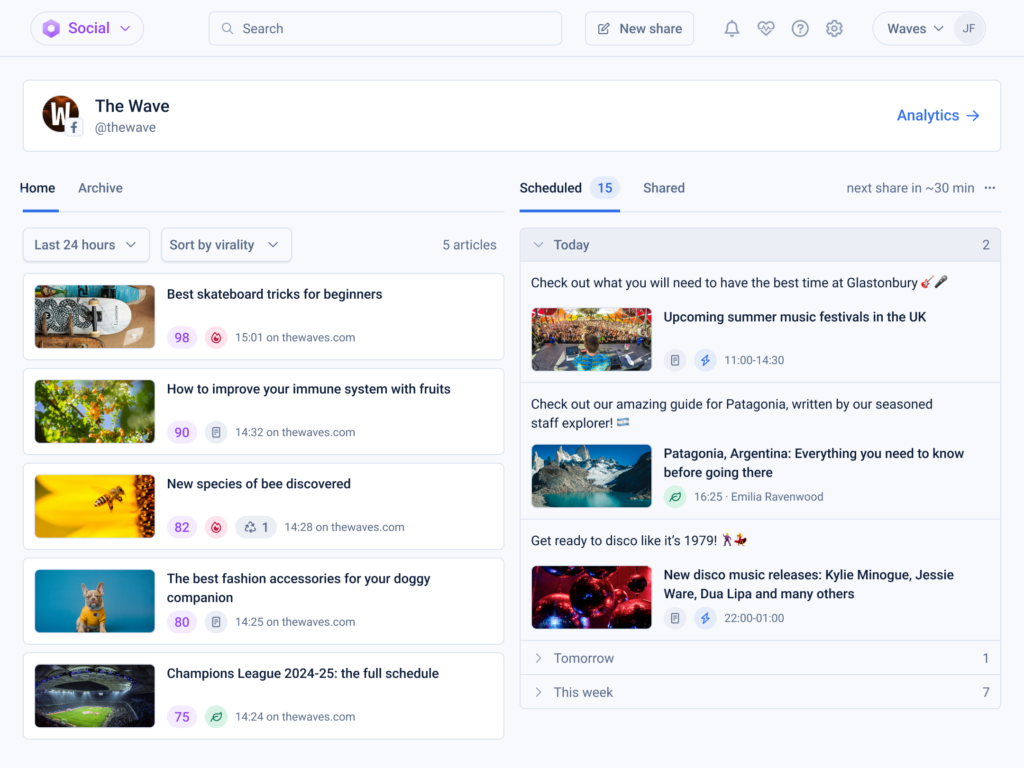Collapse the Today section
Screen dimensions: 1024x768
click(x=760, y=245)
